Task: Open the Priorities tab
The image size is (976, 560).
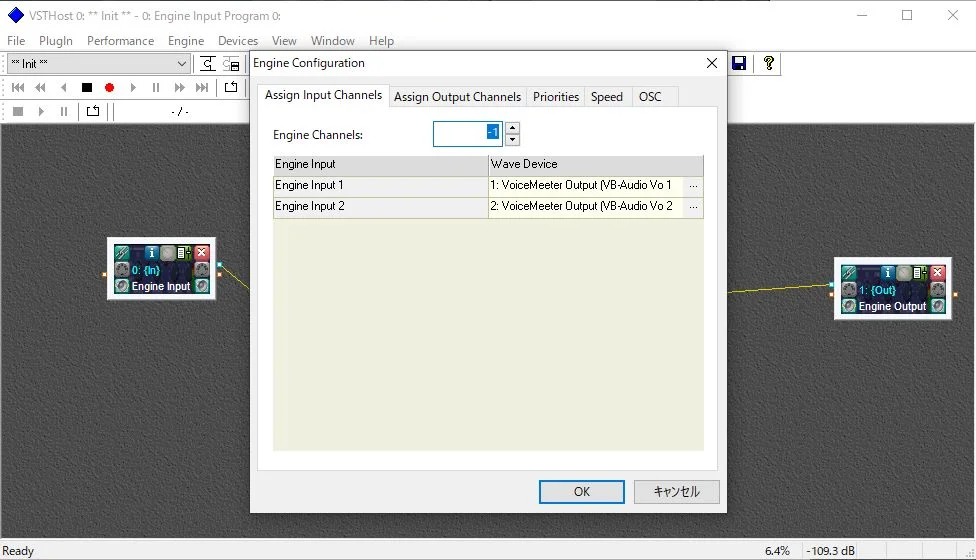Action: (555, 97)
